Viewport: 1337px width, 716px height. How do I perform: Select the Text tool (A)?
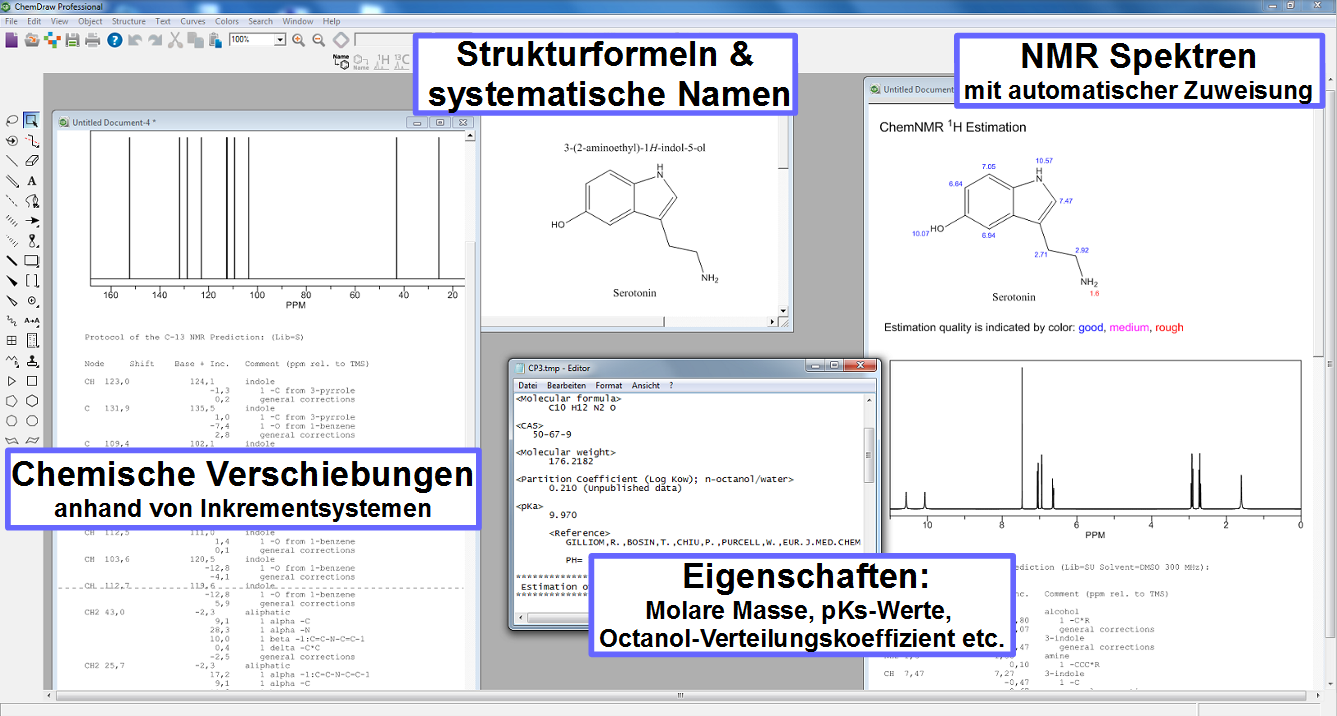point(32,181)
